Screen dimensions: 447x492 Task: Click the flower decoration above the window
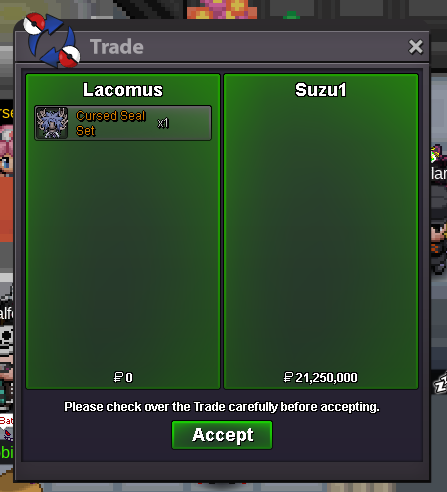pos(222,8)
